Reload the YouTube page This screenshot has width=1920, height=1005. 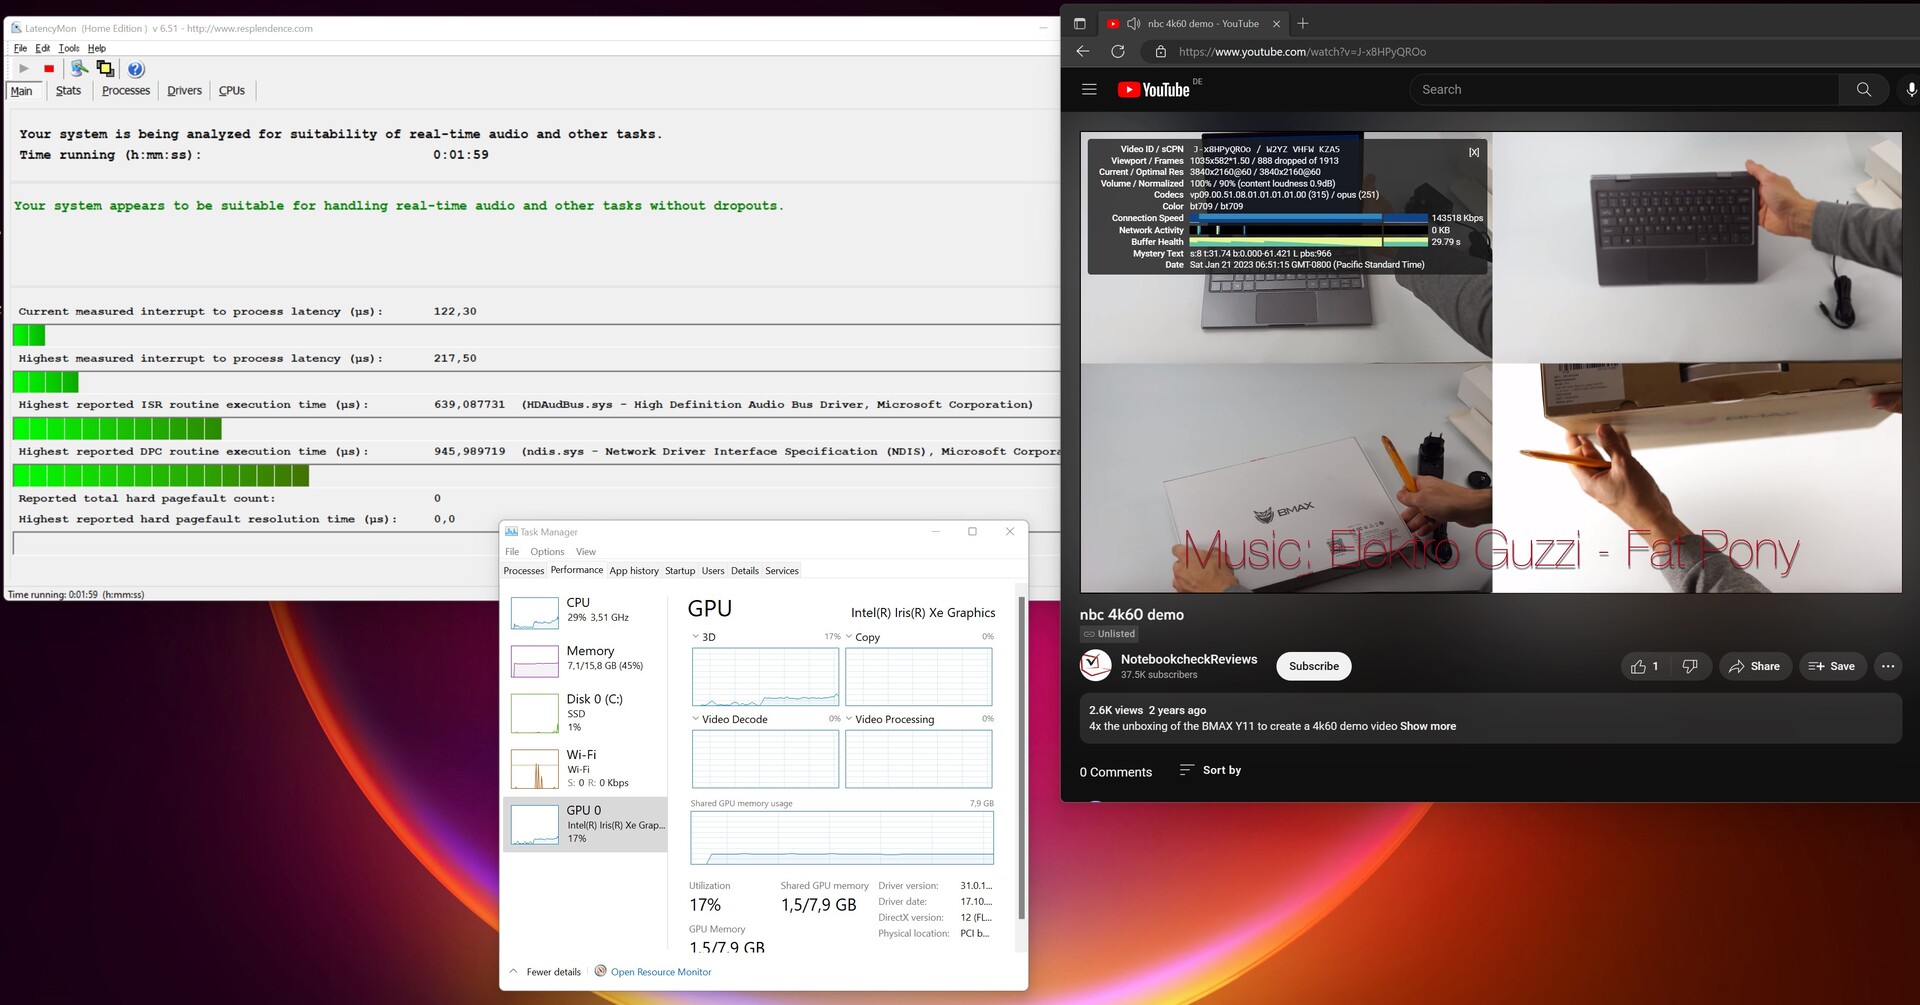click(1118, 51)
